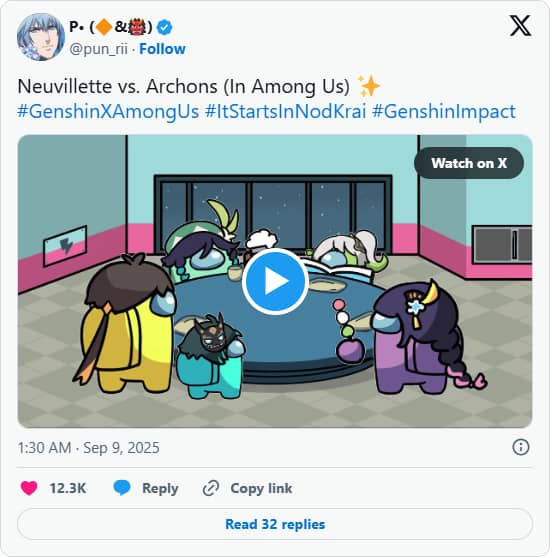Viewport: 552px width, 558px height.
Task: Click the copy link chain icon
Action: point(210,488)
